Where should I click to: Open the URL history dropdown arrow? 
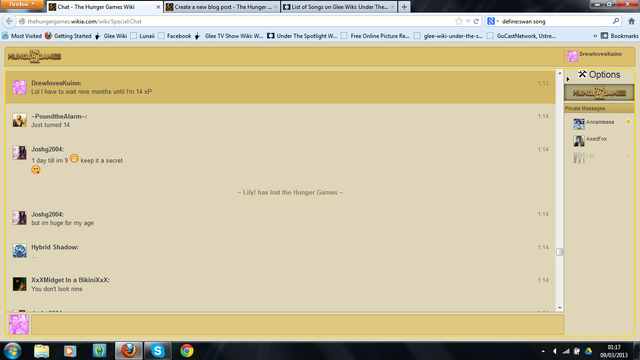point(468,21)
